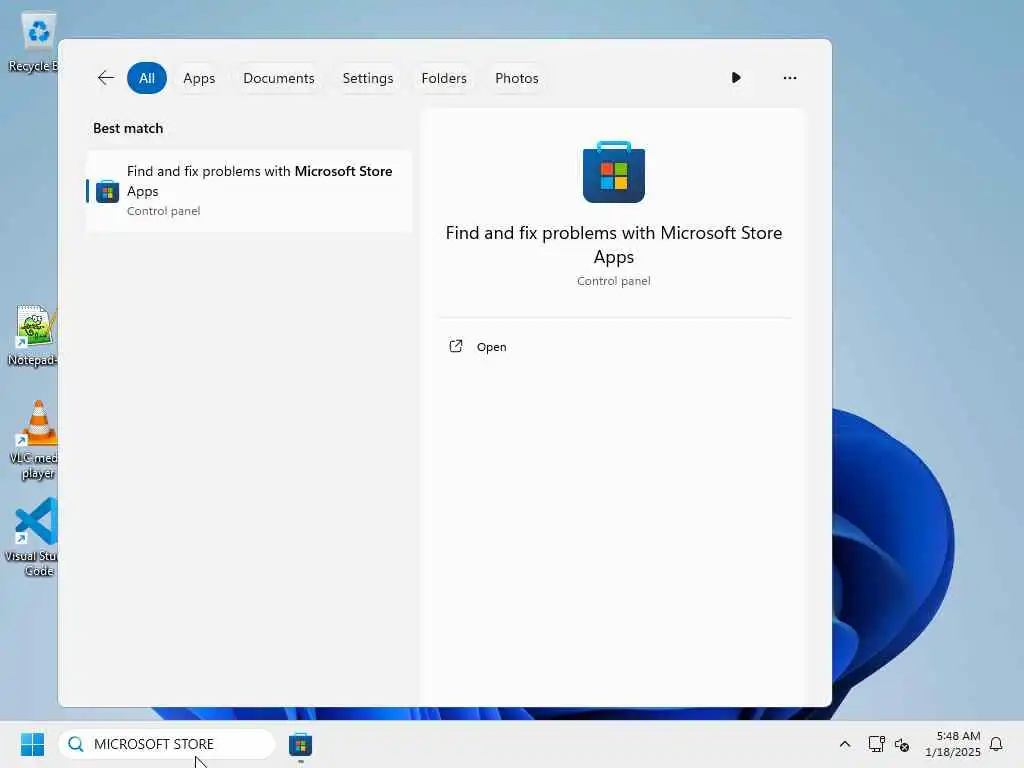Image resolution: width=1024 pixels, height=768 pixels.
Task: Filter results by Documents
Action: click(x=279, y=78)
